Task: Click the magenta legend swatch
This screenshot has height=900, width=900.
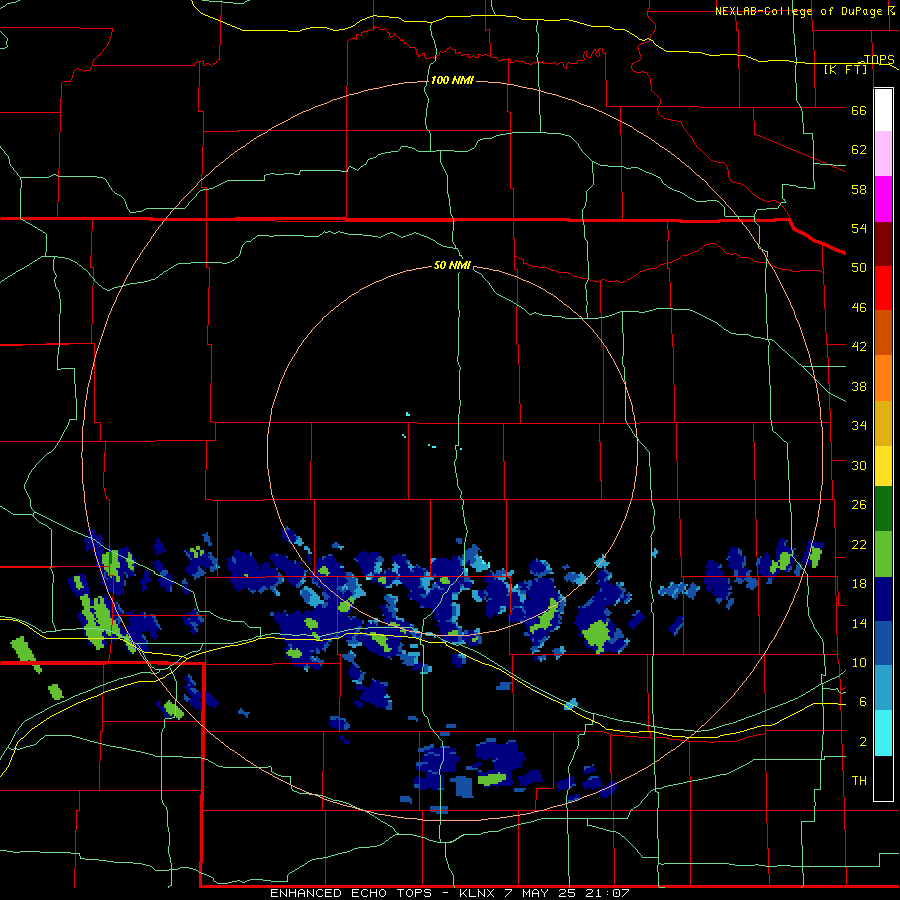Action: pos(883,199)
